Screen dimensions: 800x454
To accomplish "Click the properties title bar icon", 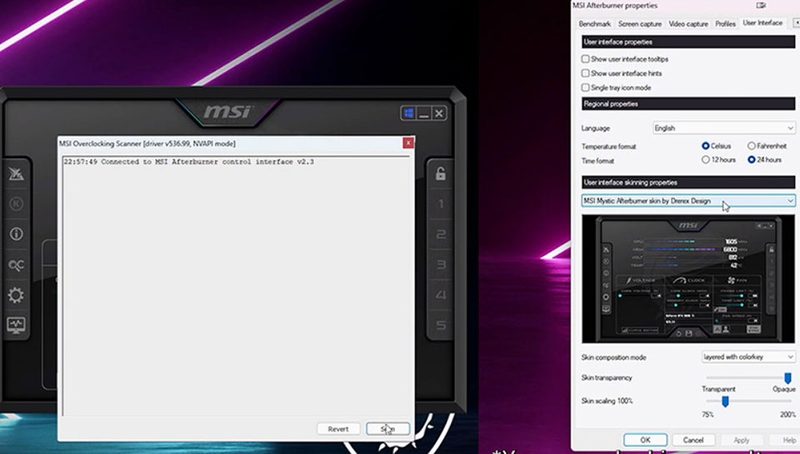I will [x=761, y=5].
